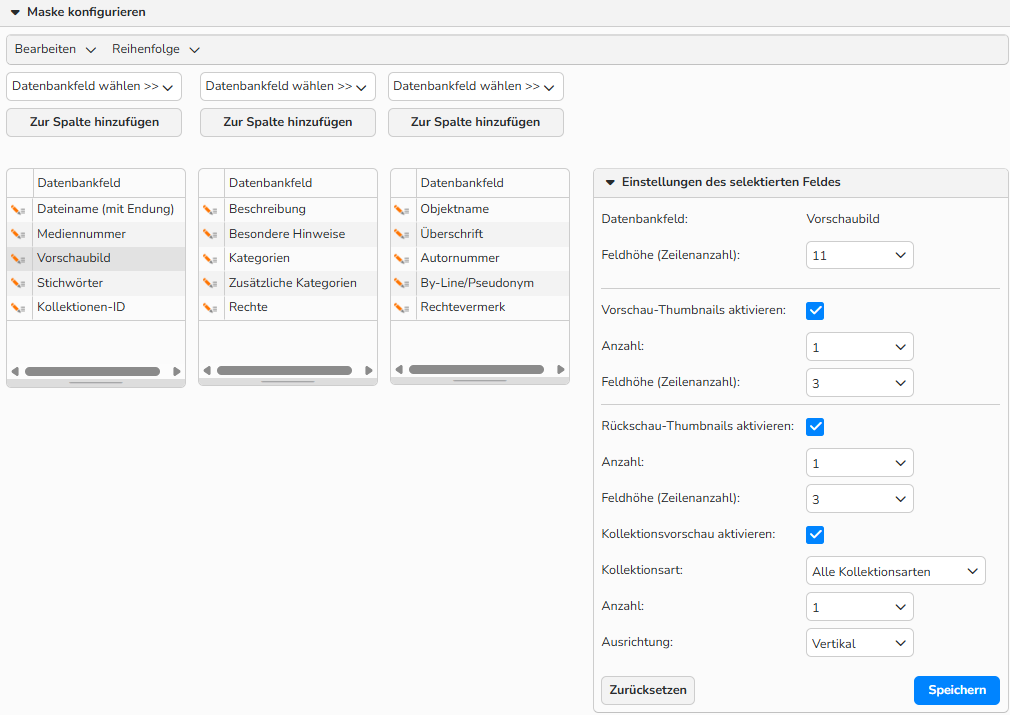Click edit pencil icon beside Kategorien
This screenshot has width=1010, height=715.
point(210,259)
